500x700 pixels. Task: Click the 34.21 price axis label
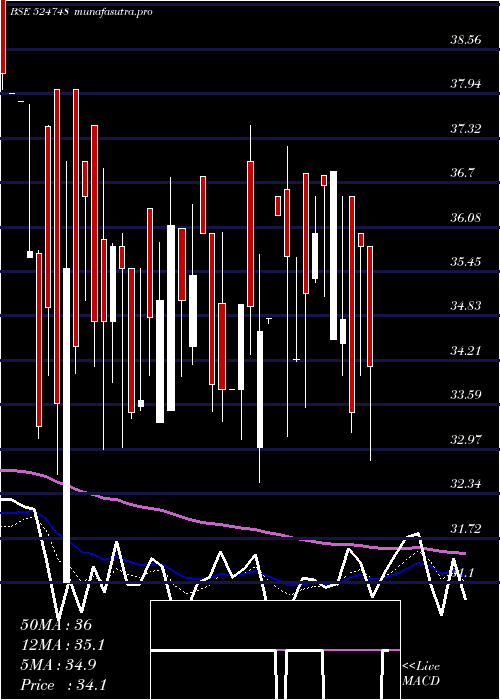466,351
